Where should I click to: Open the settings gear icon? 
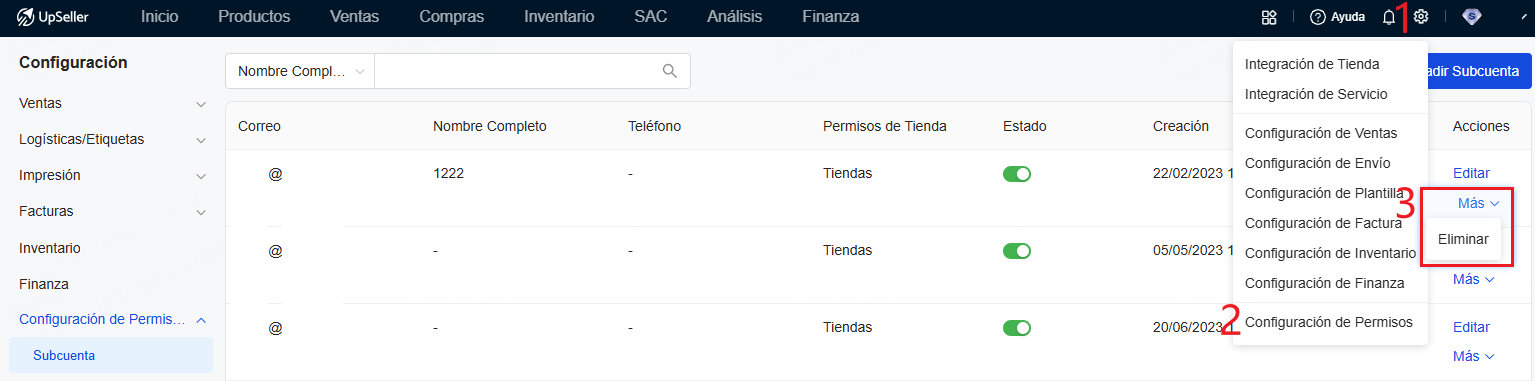(1421, 17)
